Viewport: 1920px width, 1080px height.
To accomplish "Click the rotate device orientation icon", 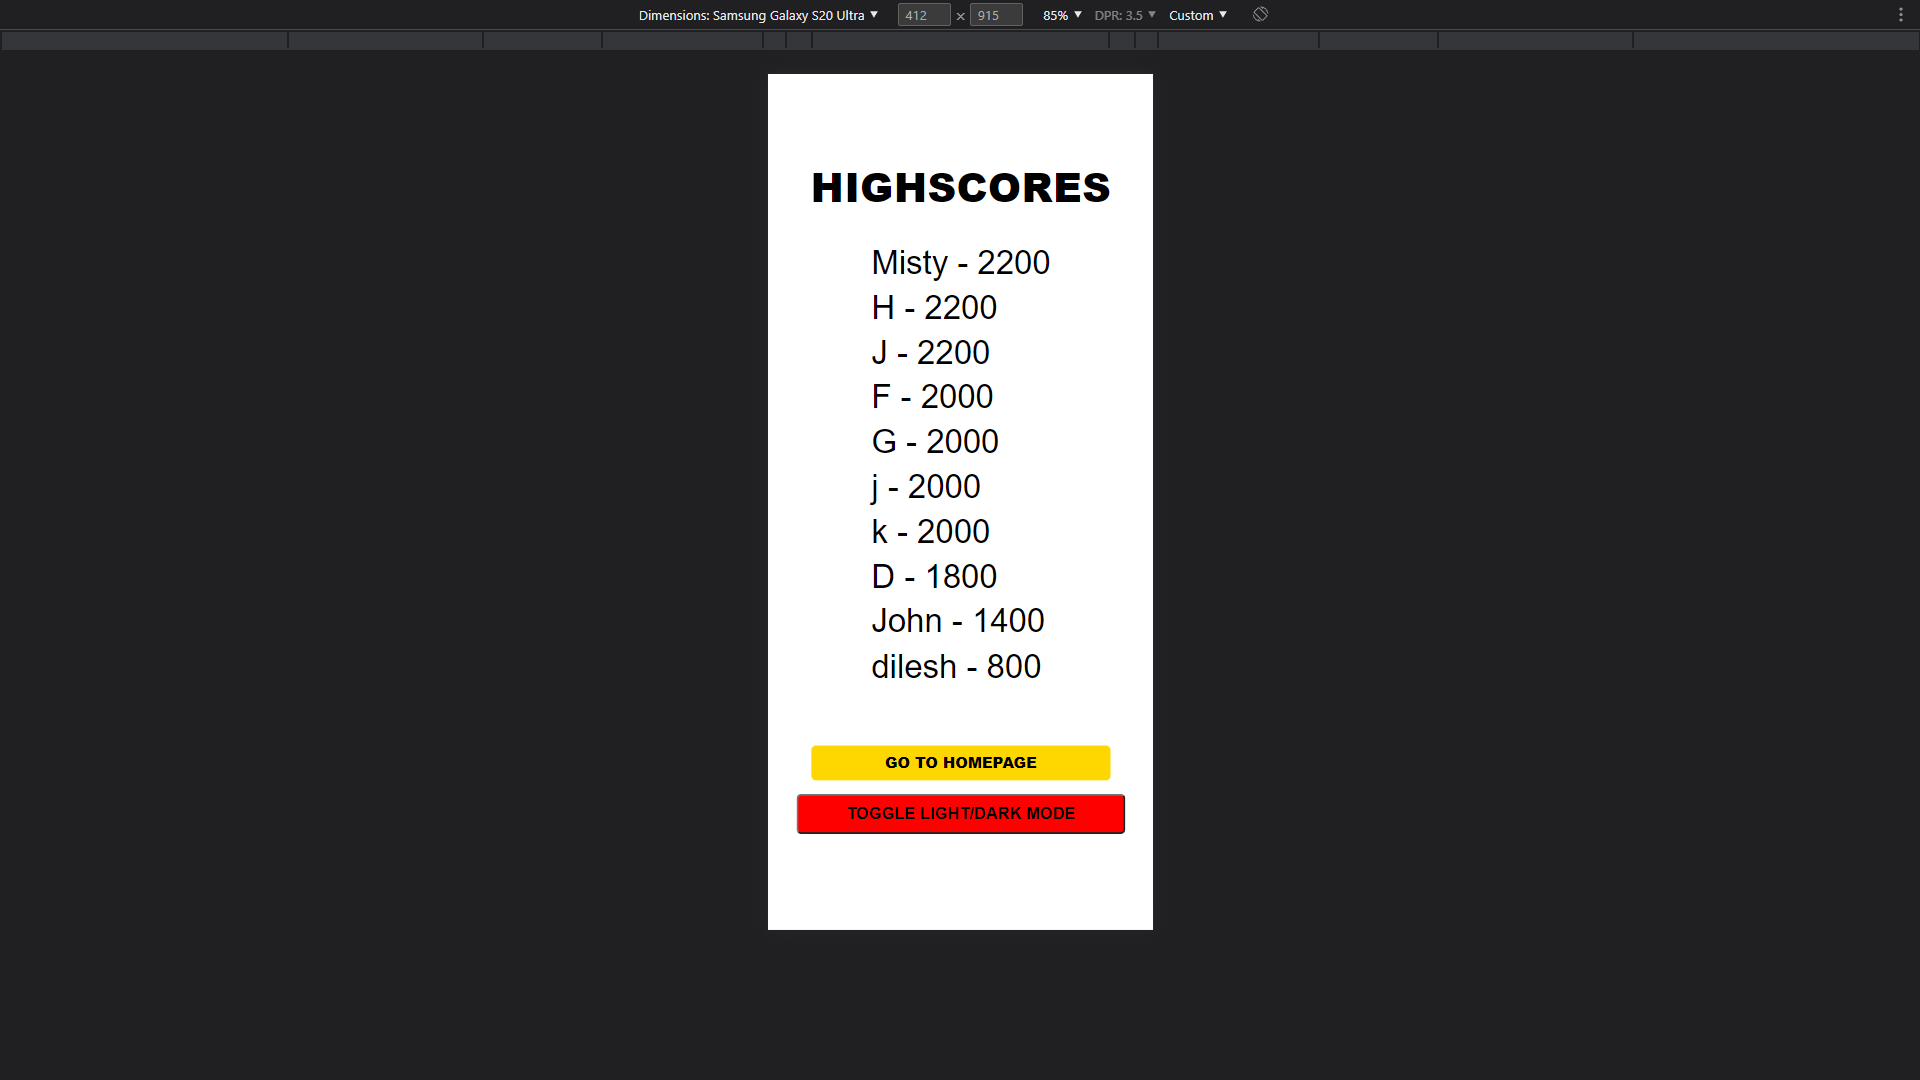I will [x=1259, y=14].
